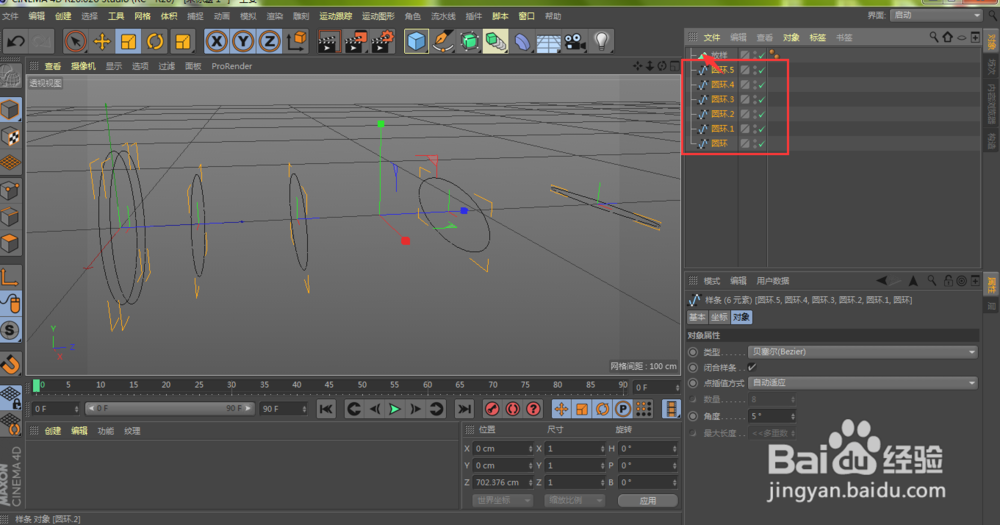1000x525 pixels.
Task: Click the 0 F to 90 F range slider
Action: 170,408
